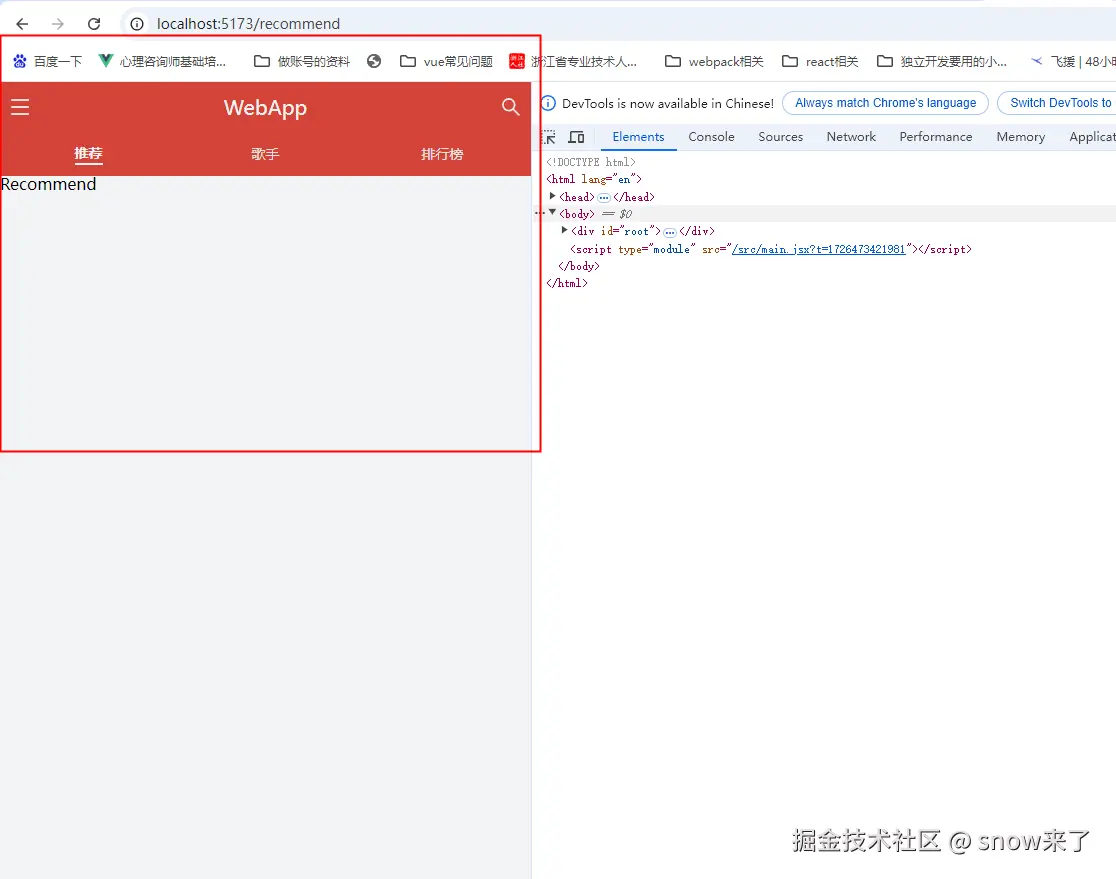Select the closing body tag line
Screen dimensions: 1116x879
pyautogui.click(x=579, y=266)
